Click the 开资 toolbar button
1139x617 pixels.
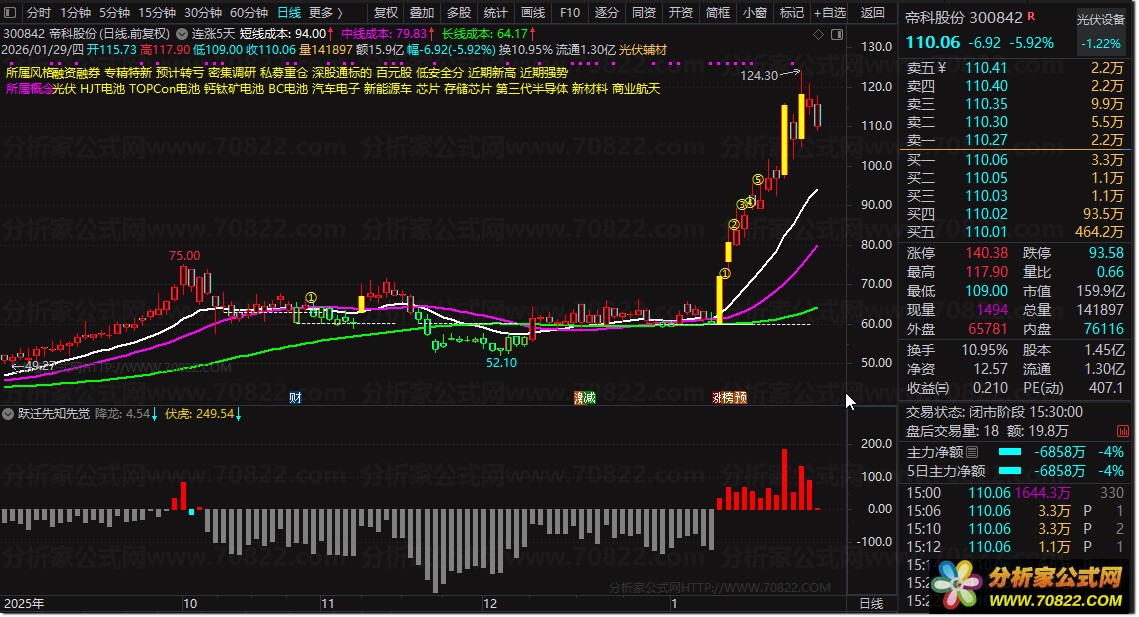pyautogui.click(x=681, y=12)
